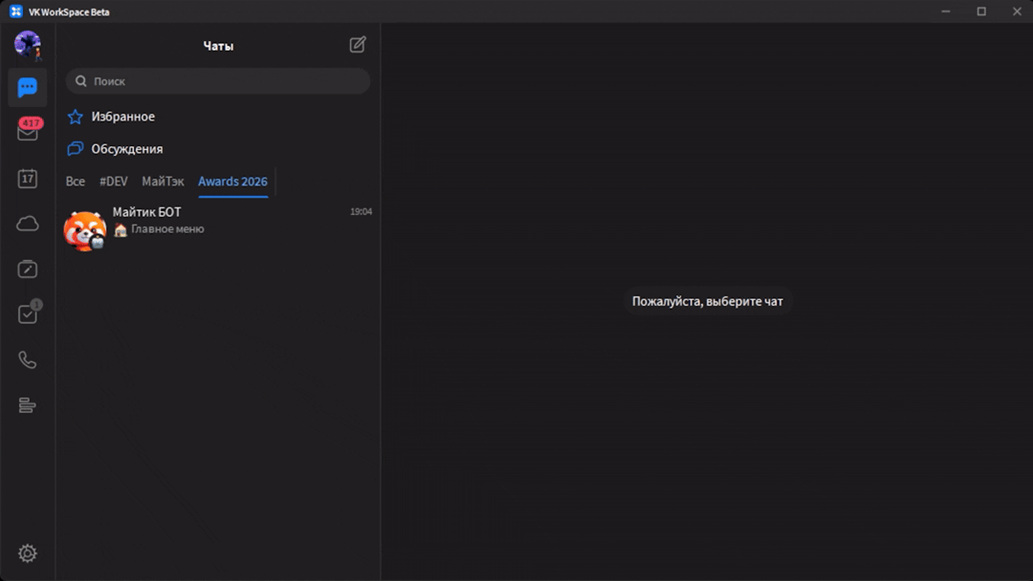Open the Chats section in the sidebar
This screenshot has width=1033, height=581.
27,88
